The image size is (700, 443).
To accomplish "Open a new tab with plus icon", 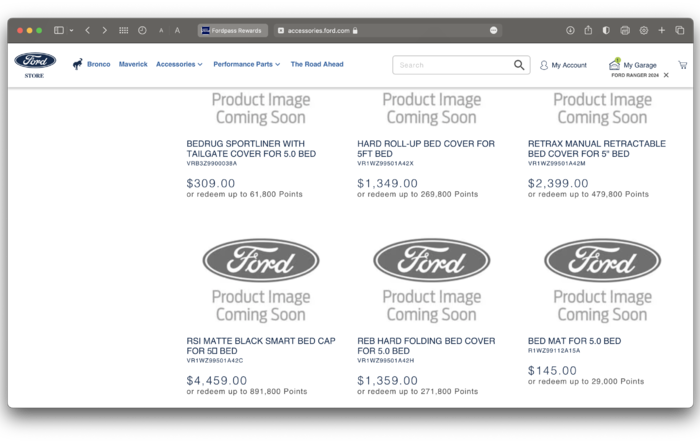I will click(x=662, y=30).
